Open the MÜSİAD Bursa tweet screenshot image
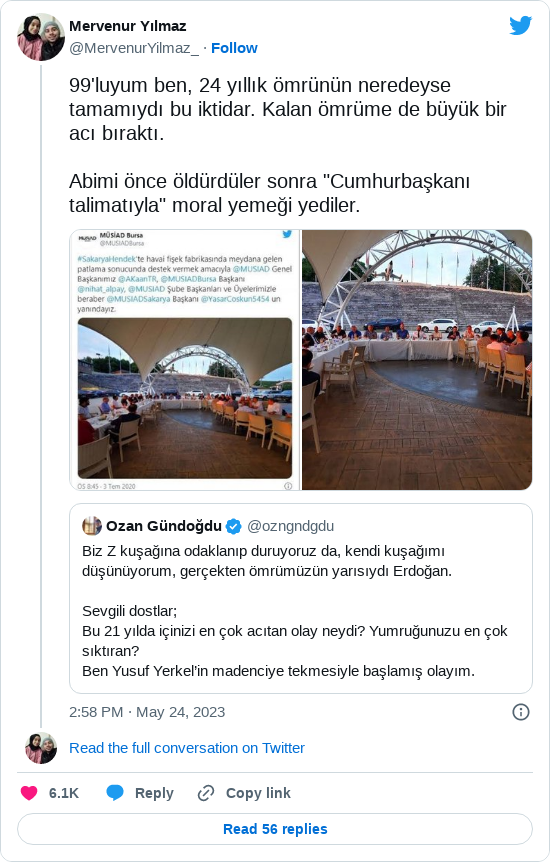 tap(185, 360)
